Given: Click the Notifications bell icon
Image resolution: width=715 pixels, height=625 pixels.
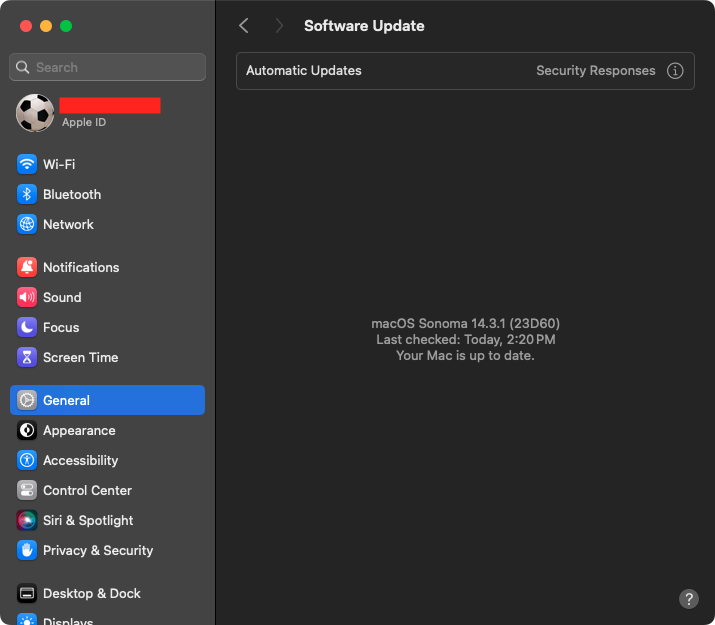Looking at the screenshot, I should (x=27, y=267).
